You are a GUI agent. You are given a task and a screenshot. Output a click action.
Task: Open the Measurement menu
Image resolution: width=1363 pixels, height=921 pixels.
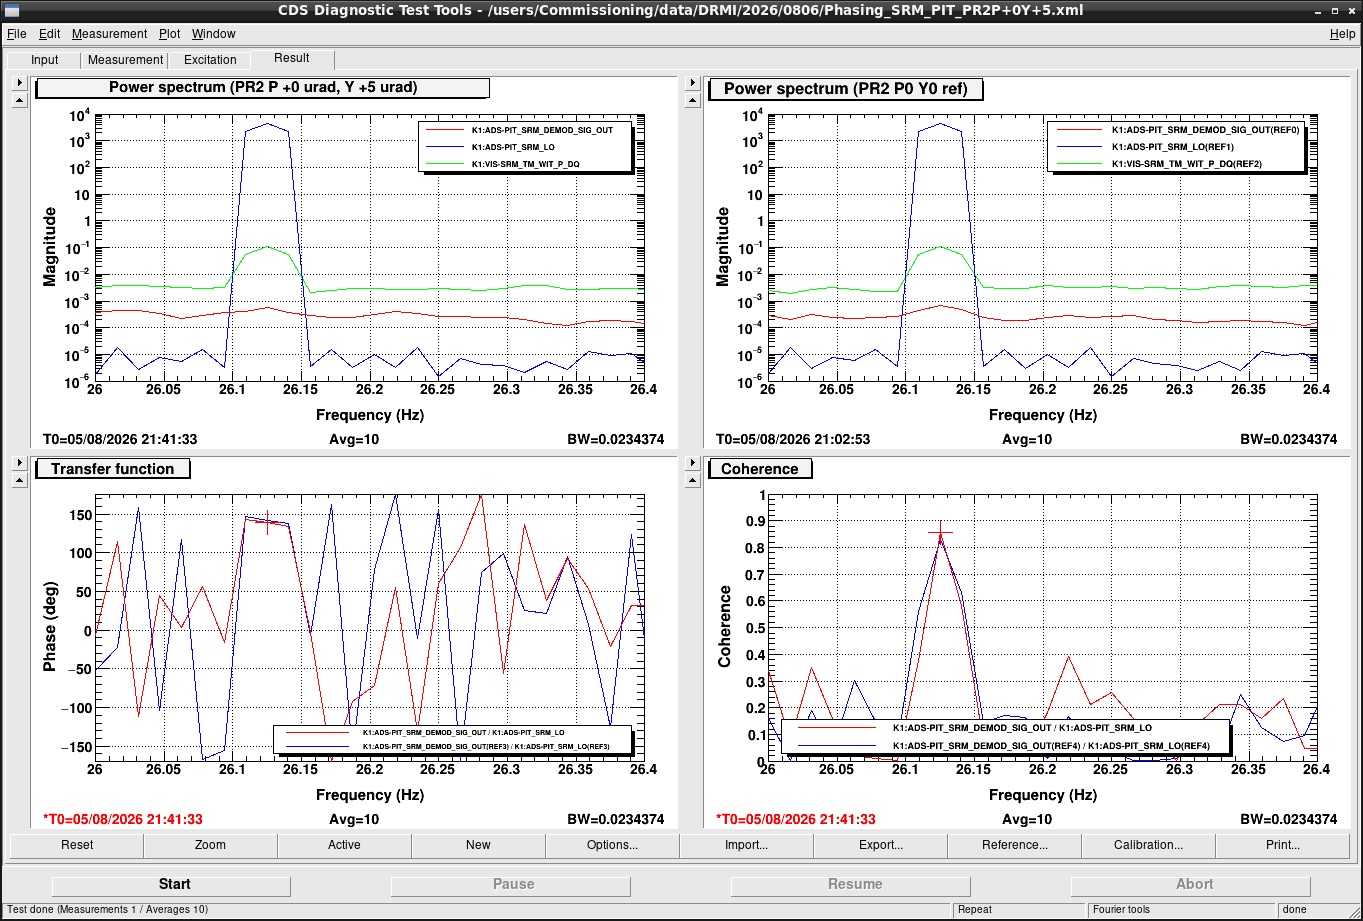(x=109, y=34)
